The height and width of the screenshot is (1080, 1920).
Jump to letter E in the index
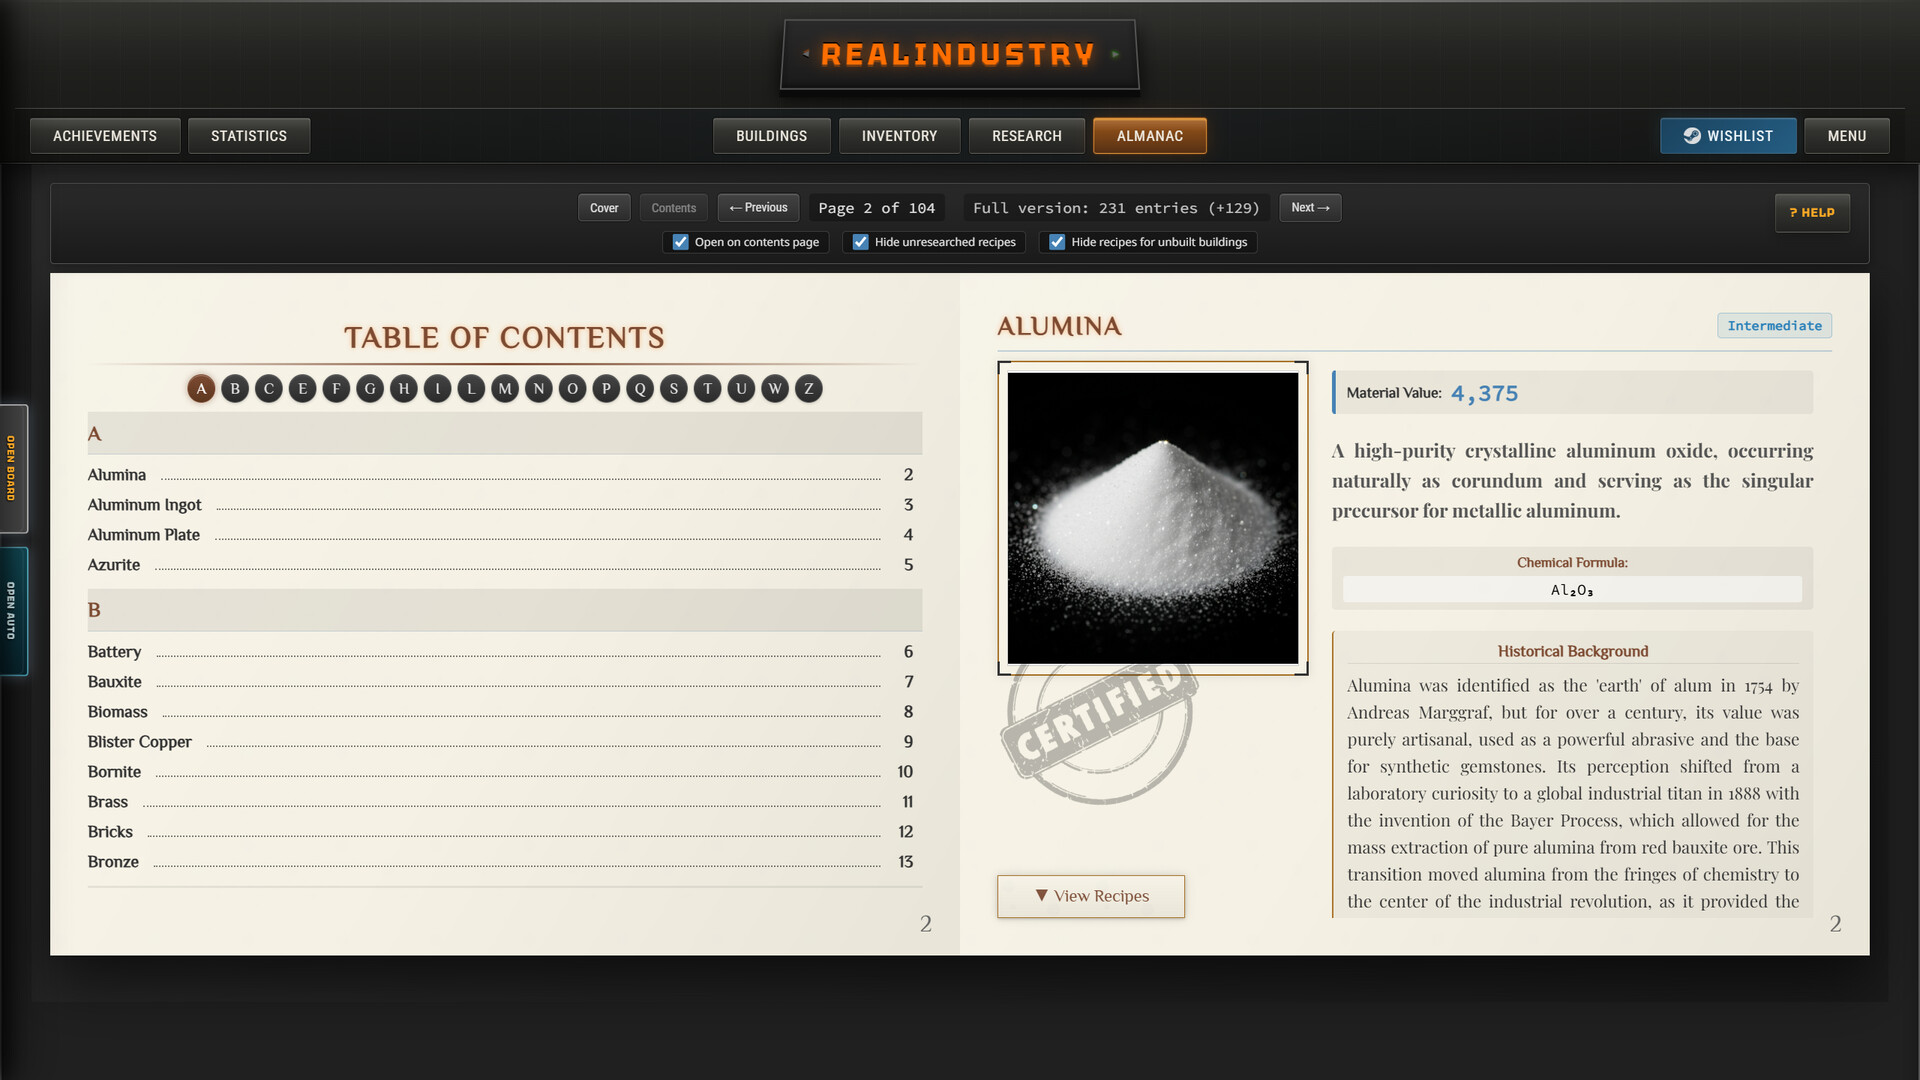point(302,389)
